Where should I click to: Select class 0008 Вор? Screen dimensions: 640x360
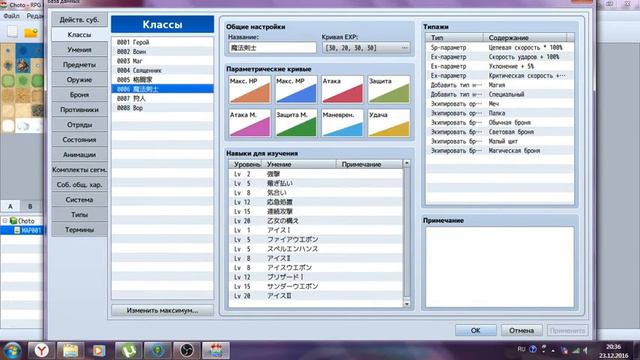pyautogui.click(x=162, y=108)
